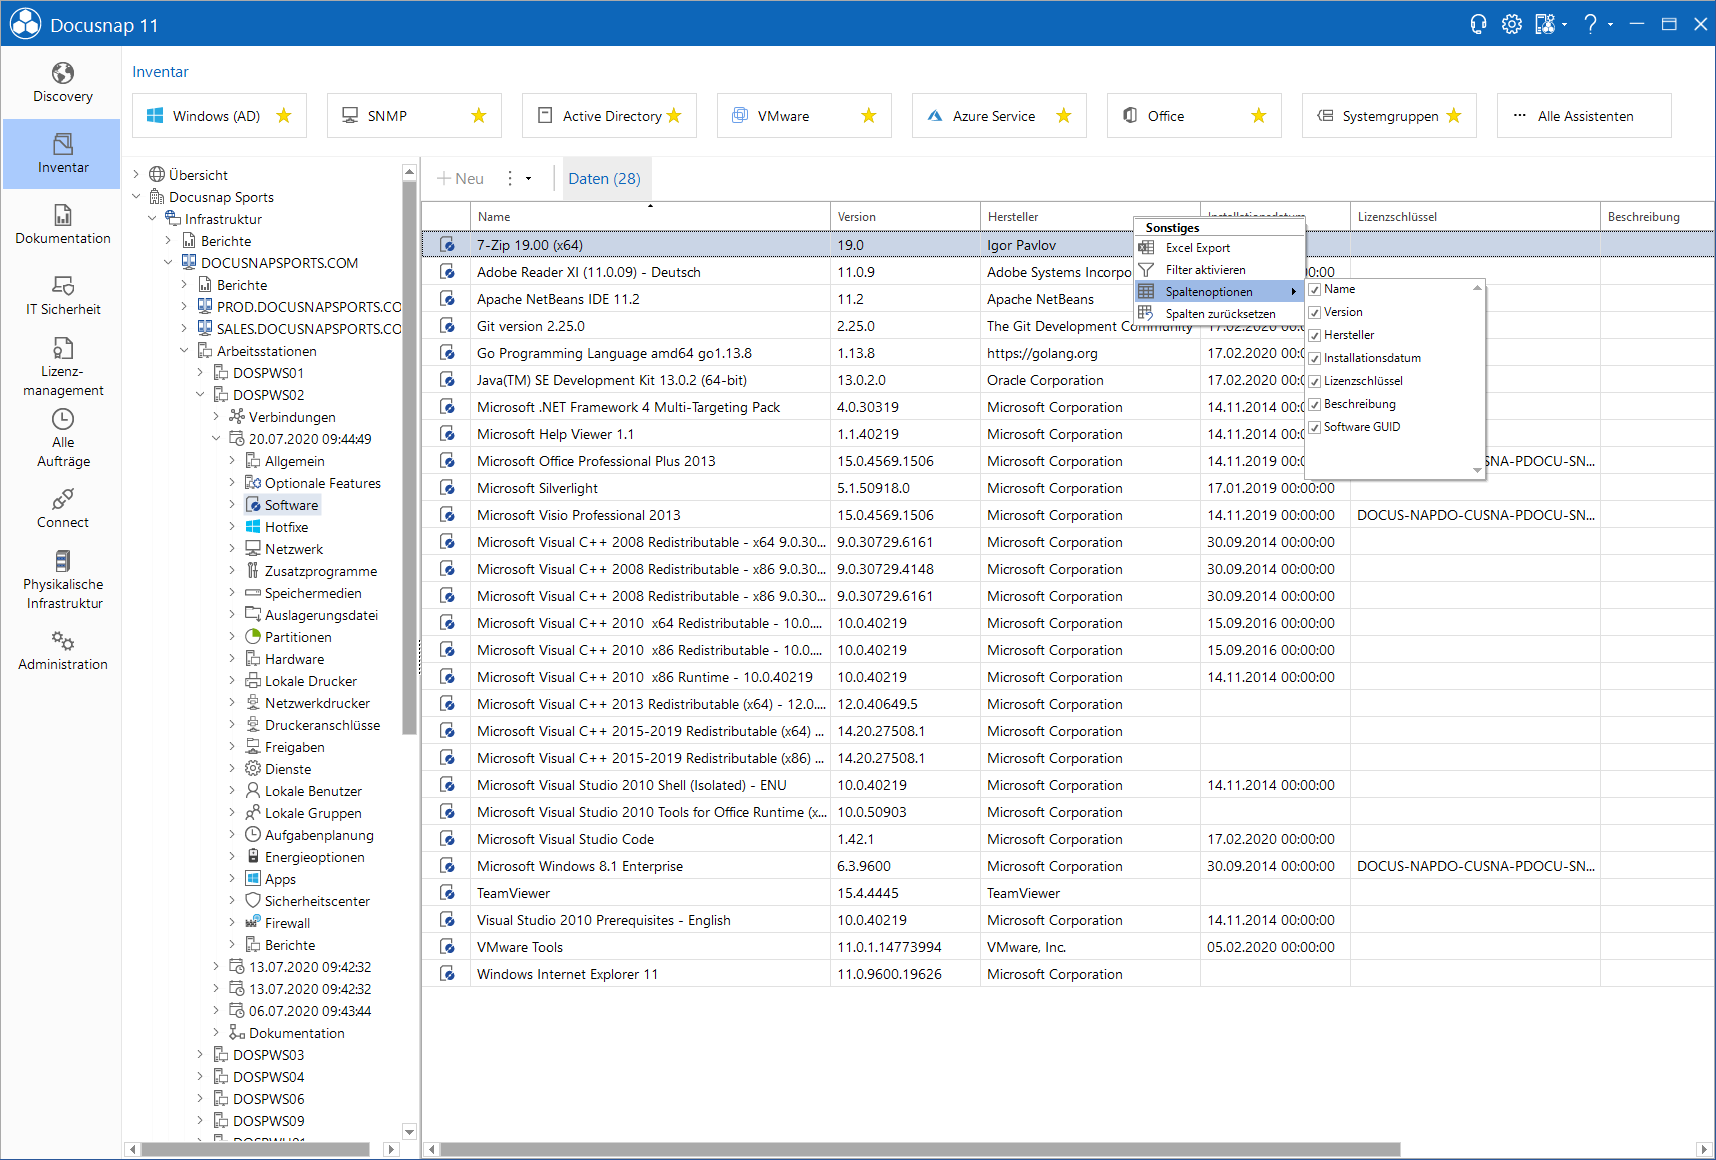The width and height of the screenshot is (1716, 1160).
Task: Open the Lizenzmanagement sidebar section
Action: pyautogui.click(x=62, y=366)
